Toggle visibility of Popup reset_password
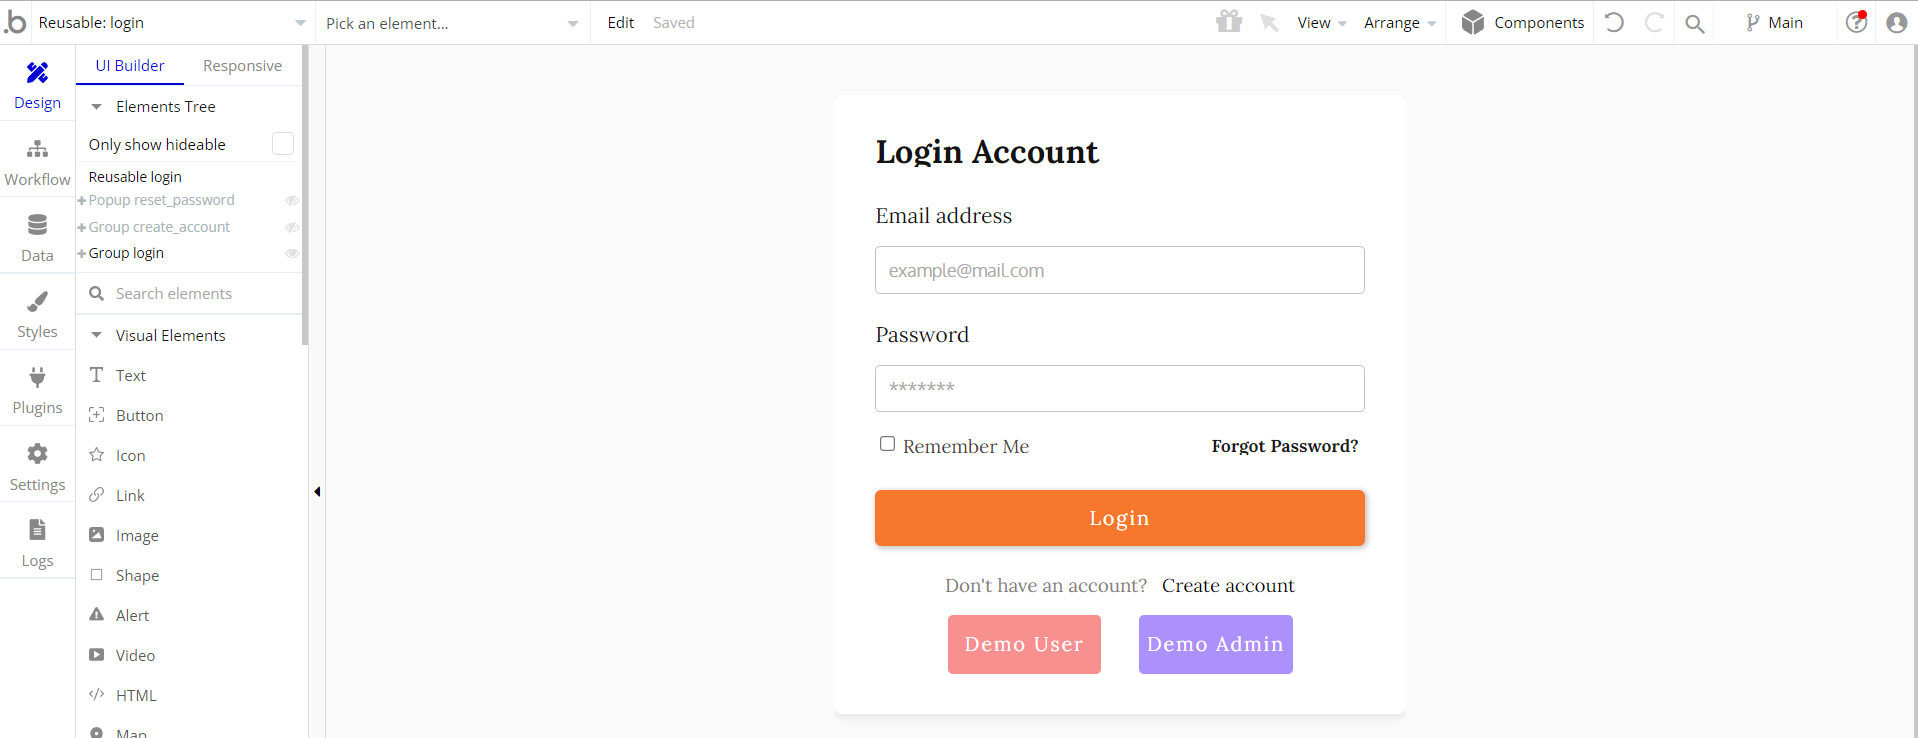Image resolution: width=1918 pixels, height=738 pixels. coord(292,201)
